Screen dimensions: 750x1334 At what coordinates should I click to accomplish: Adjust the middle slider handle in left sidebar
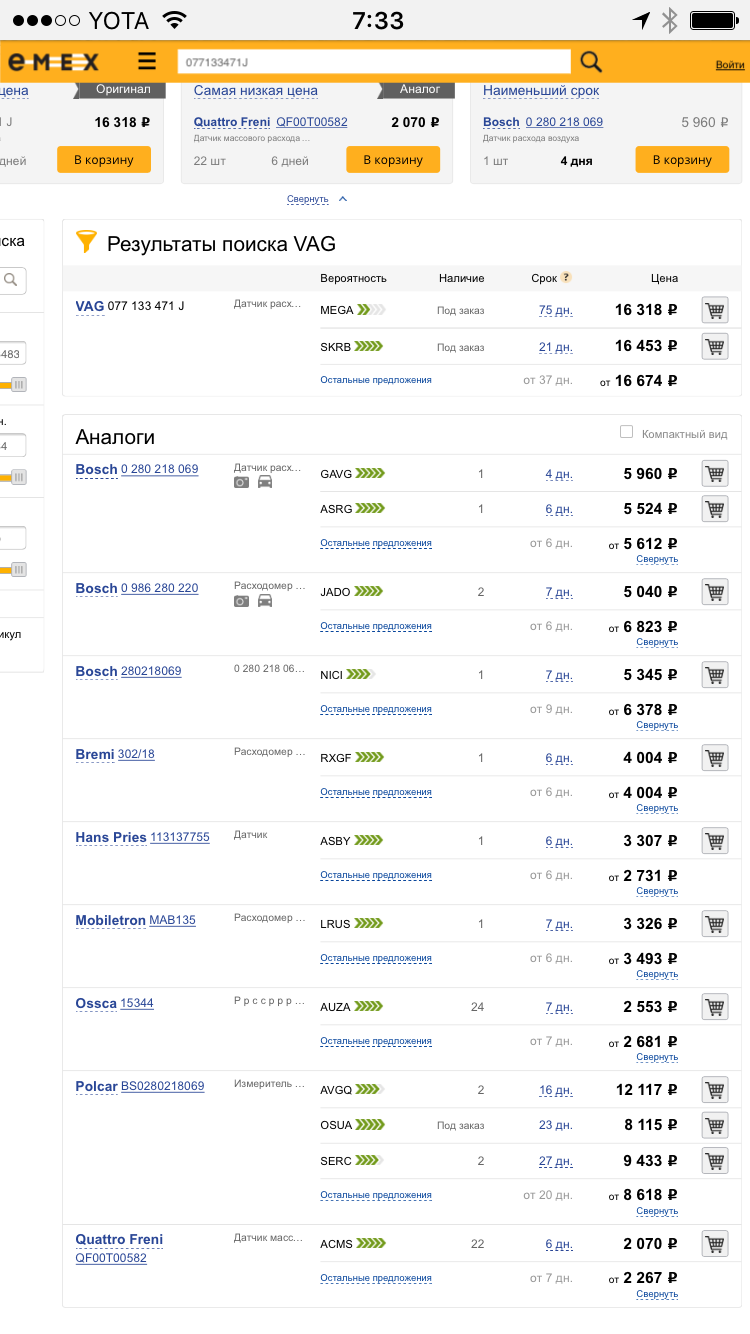[x=18, y=477]
